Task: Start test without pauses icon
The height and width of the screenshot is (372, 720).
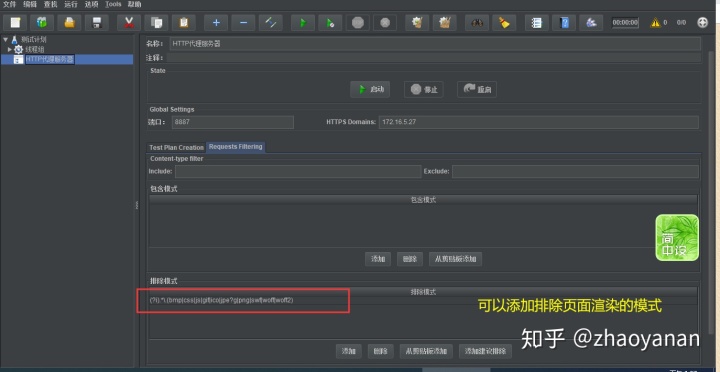Action: pyautogui.click(x=330, y=22)
